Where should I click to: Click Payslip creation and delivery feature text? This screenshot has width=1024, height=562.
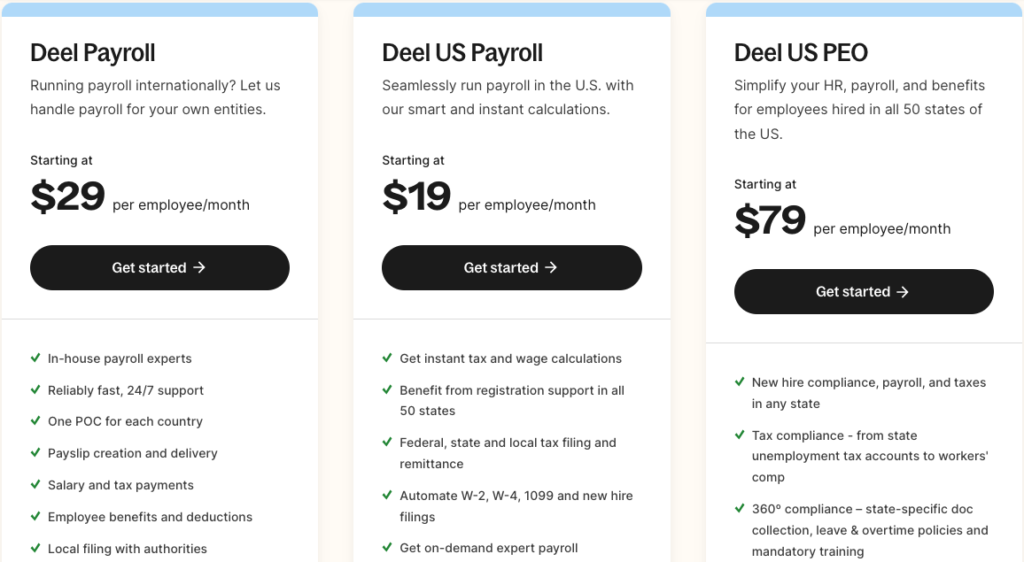[133, 453]
